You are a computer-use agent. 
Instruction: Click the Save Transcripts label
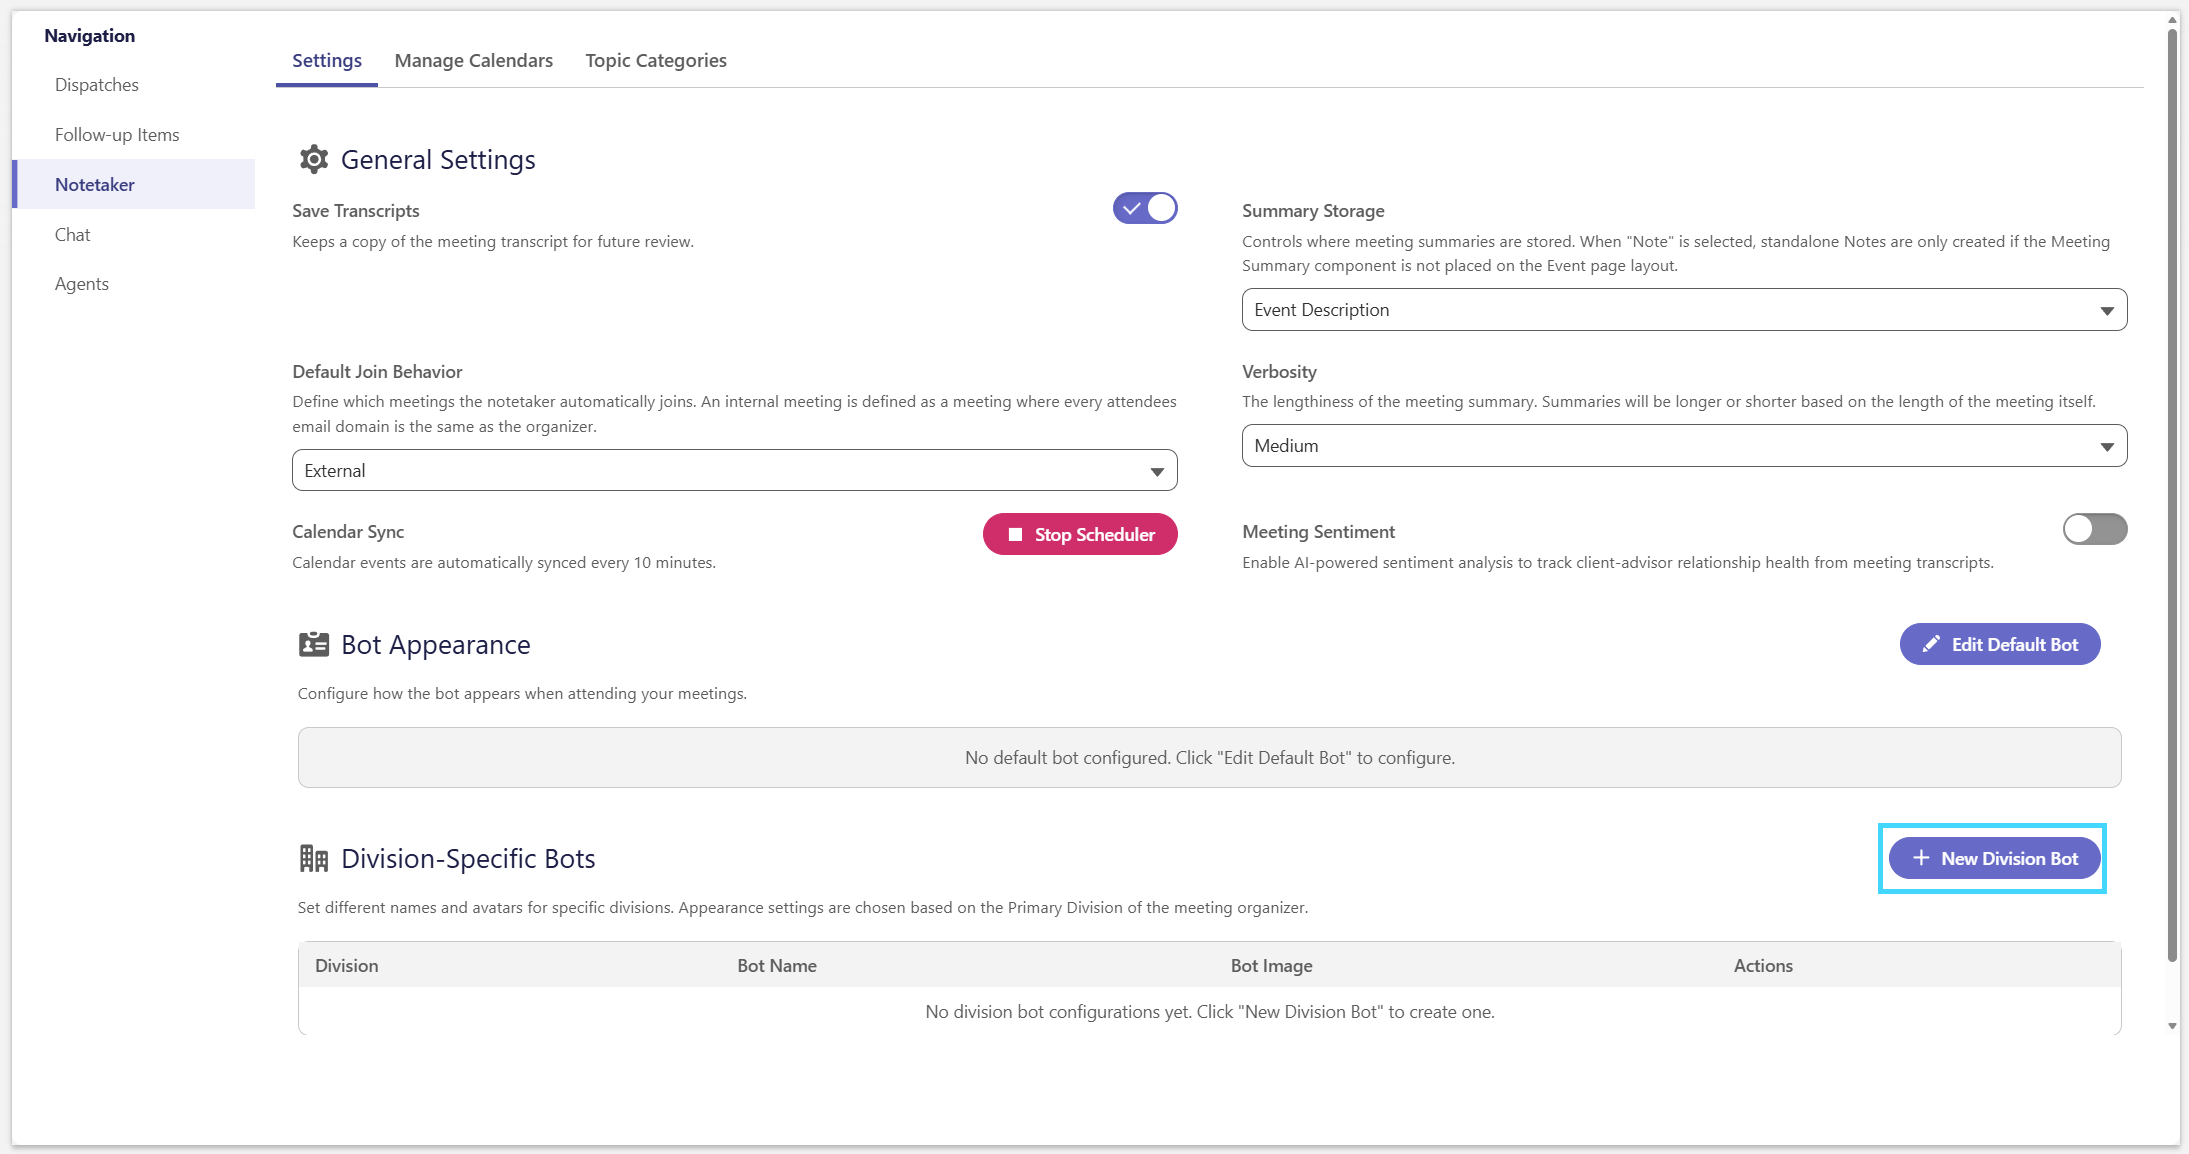pos(355,210)
